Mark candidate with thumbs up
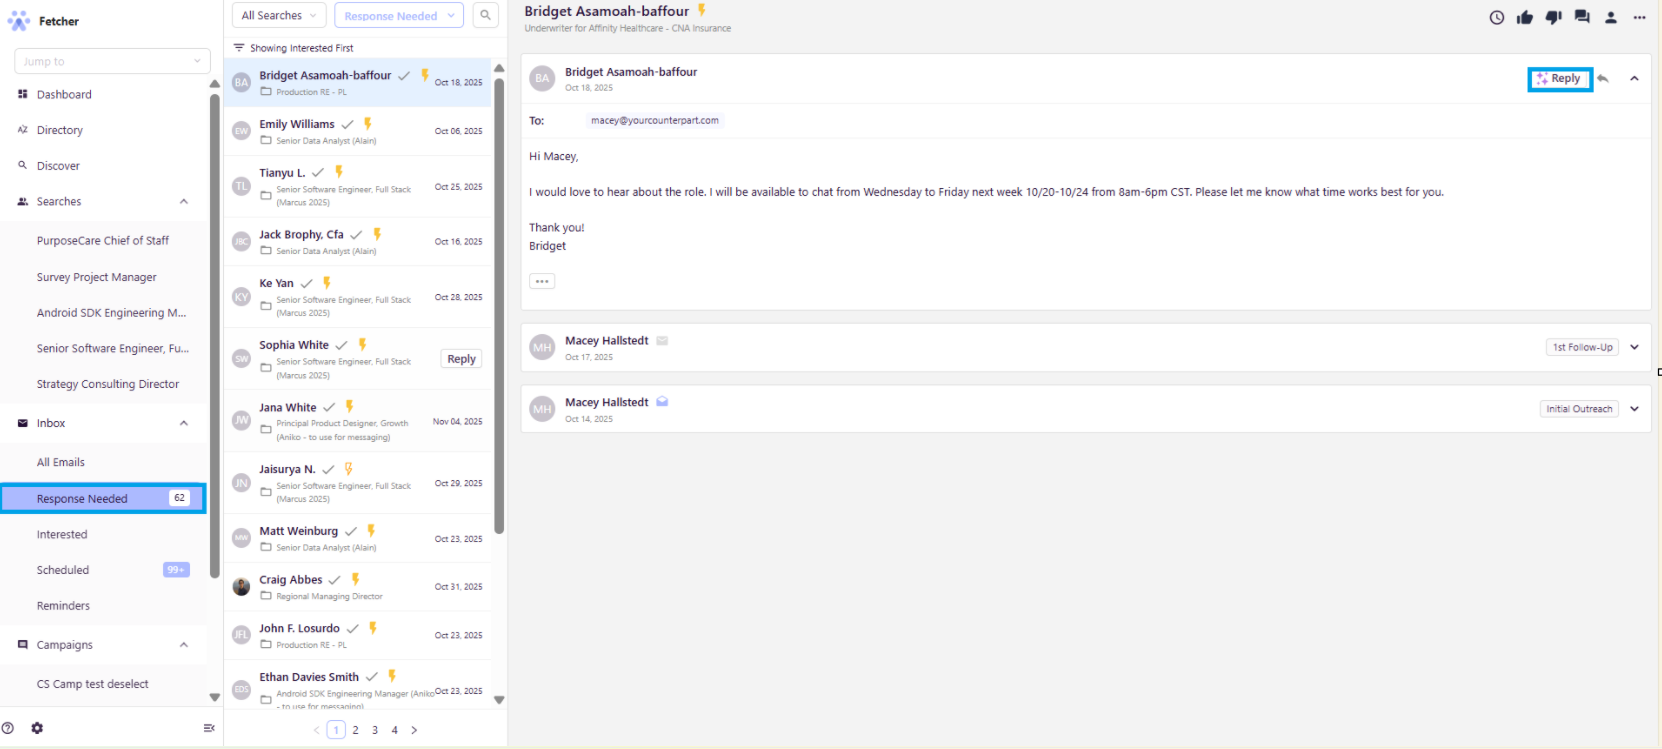The height and width of the screenshot is (749, 1662). pyautogui.click(x=1524, y=17)
